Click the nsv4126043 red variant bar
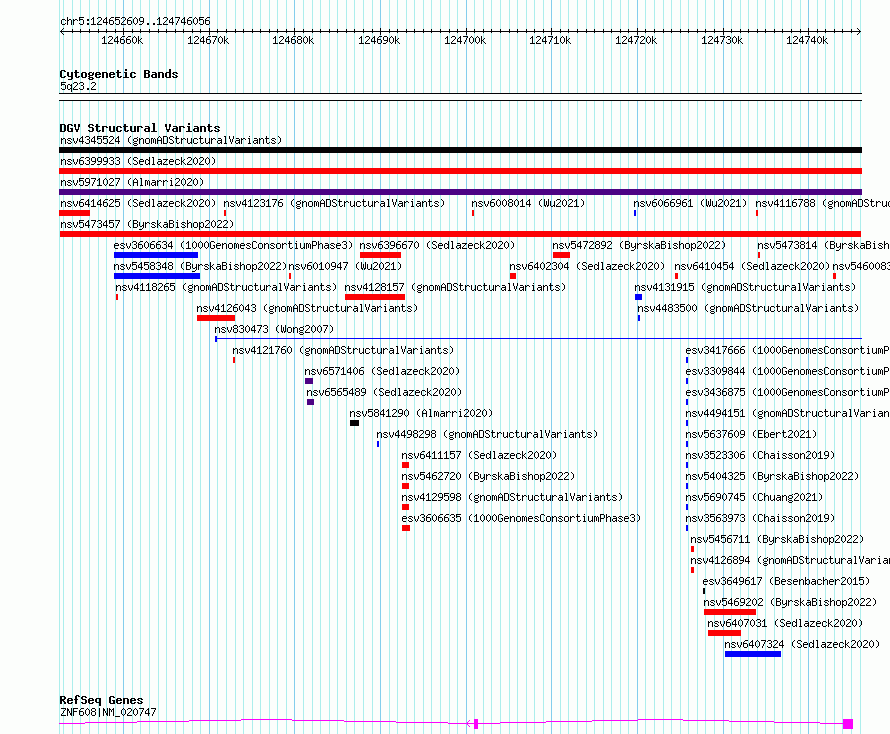Viewport: 890px width, 734px height. (216, 318)
